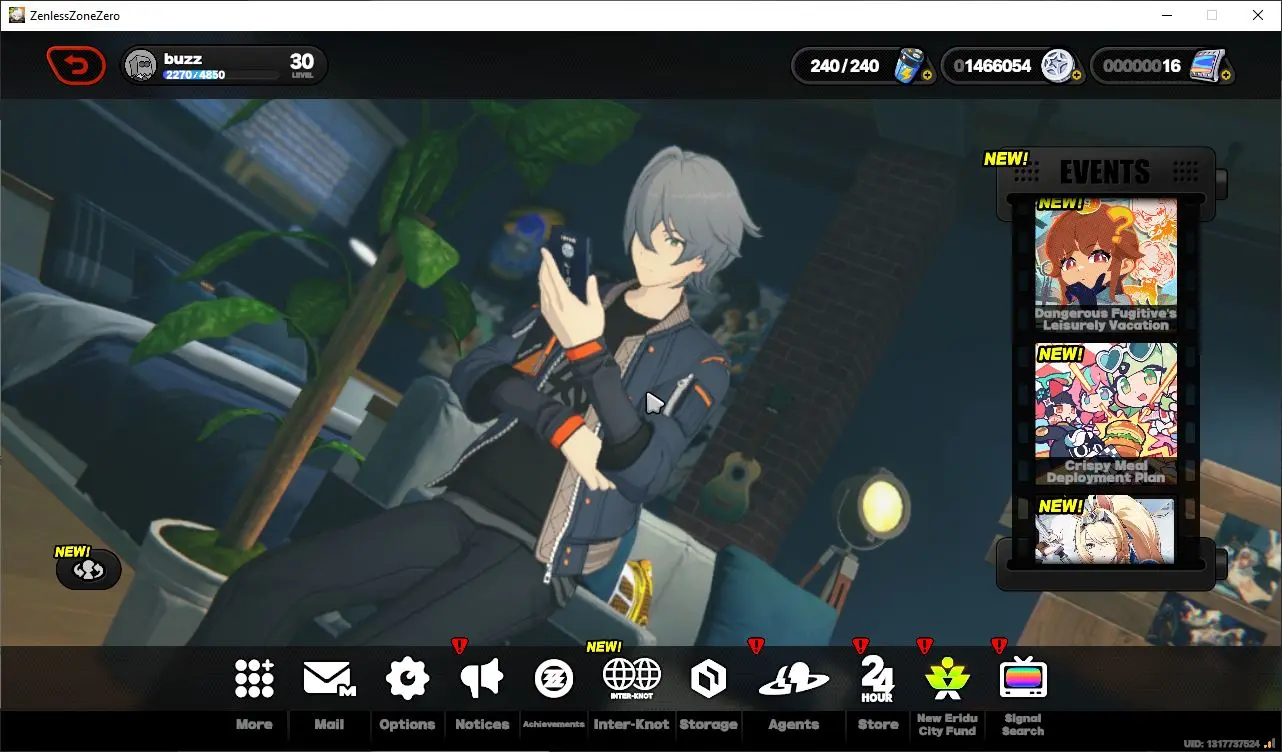Image resolution: width=1282 pixels, height=752 pixels.
Task: Click the Mail label
Action: coord(329,725)
